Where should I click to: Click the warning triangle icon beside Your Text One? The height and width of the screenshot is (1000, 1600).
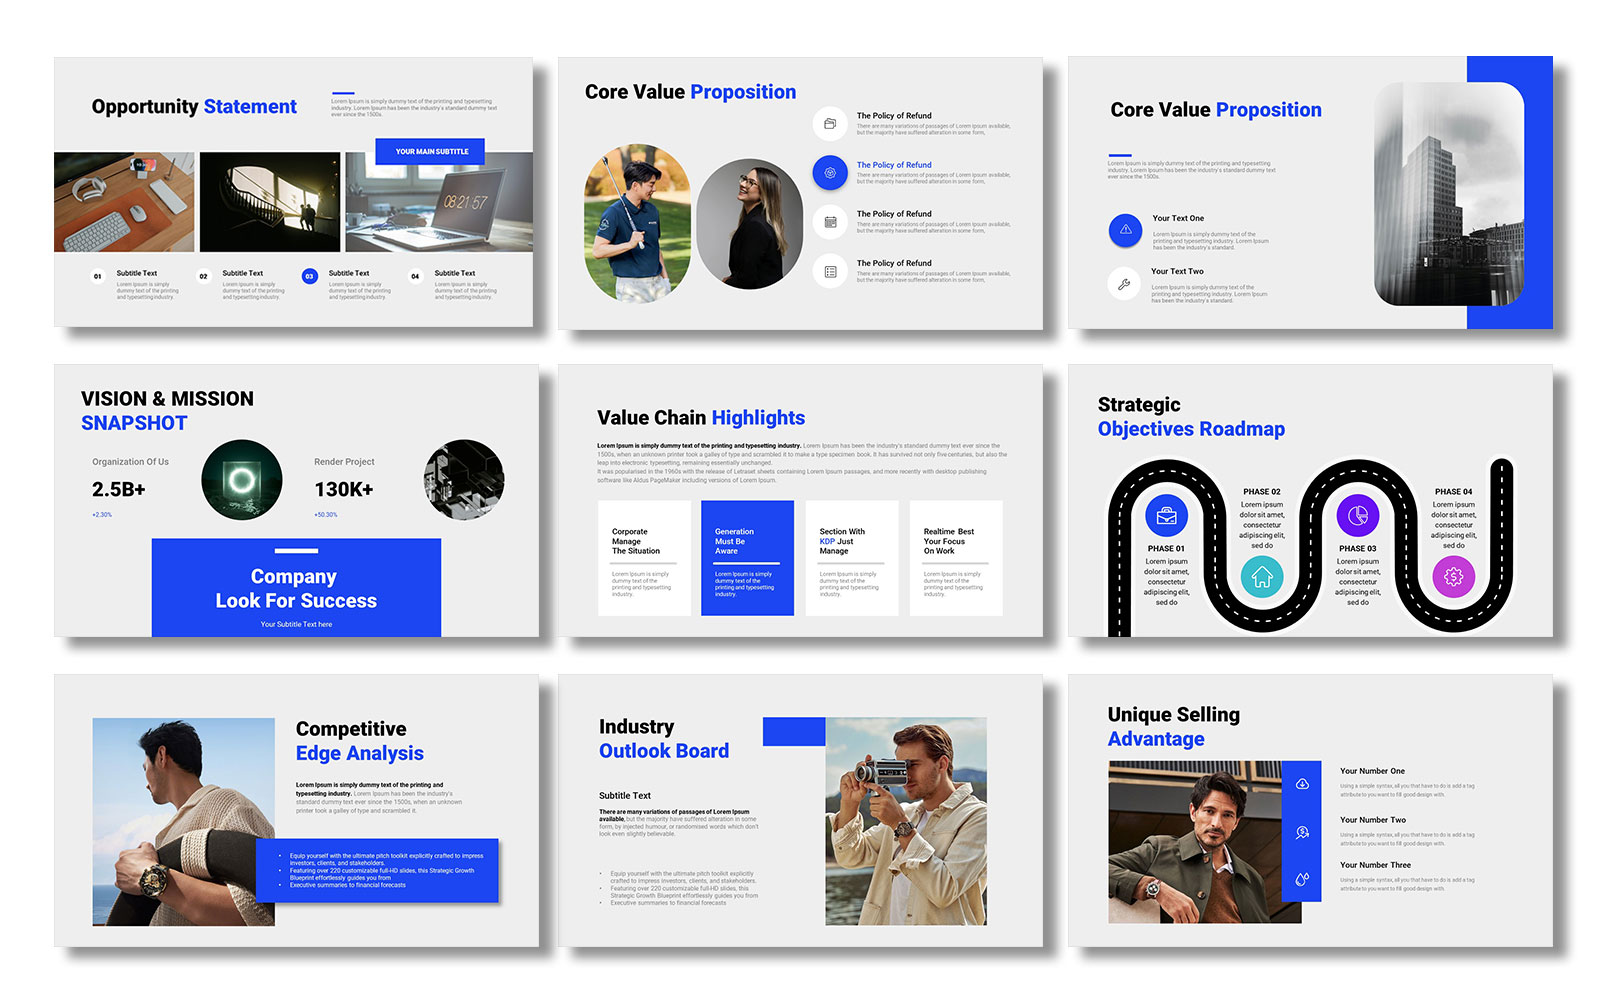pos(1125,230)
